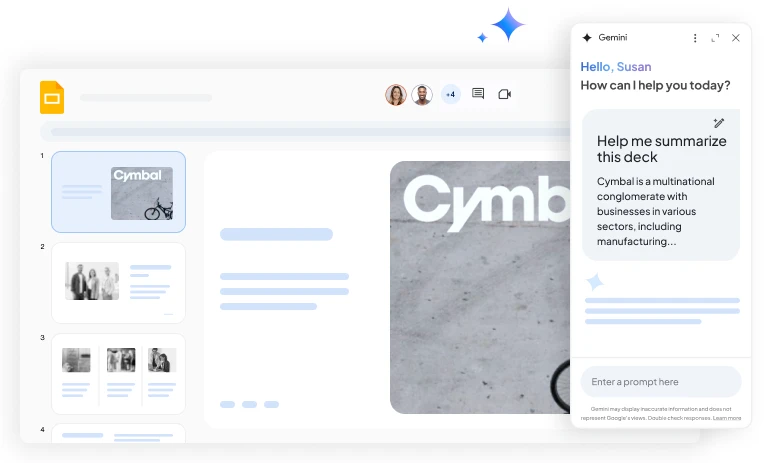Screen dimensions: 776x463
Task: Click the main slide title placeholder
Action: point(276,234)
